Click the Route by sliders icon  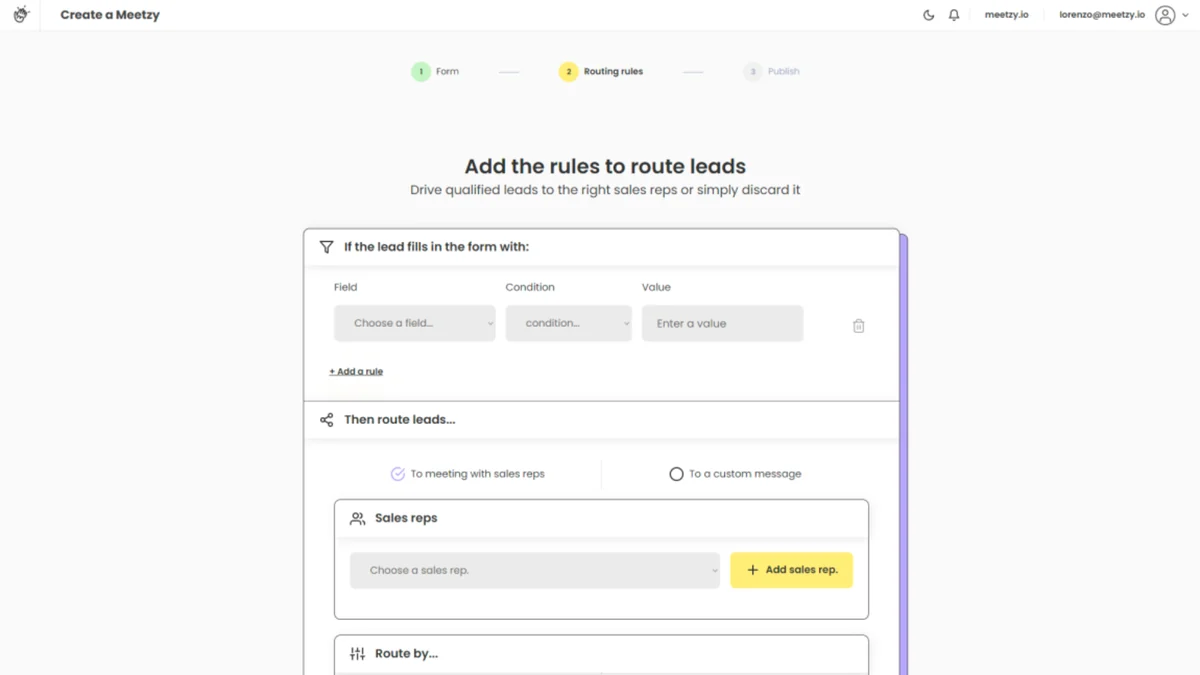[357, 654]
